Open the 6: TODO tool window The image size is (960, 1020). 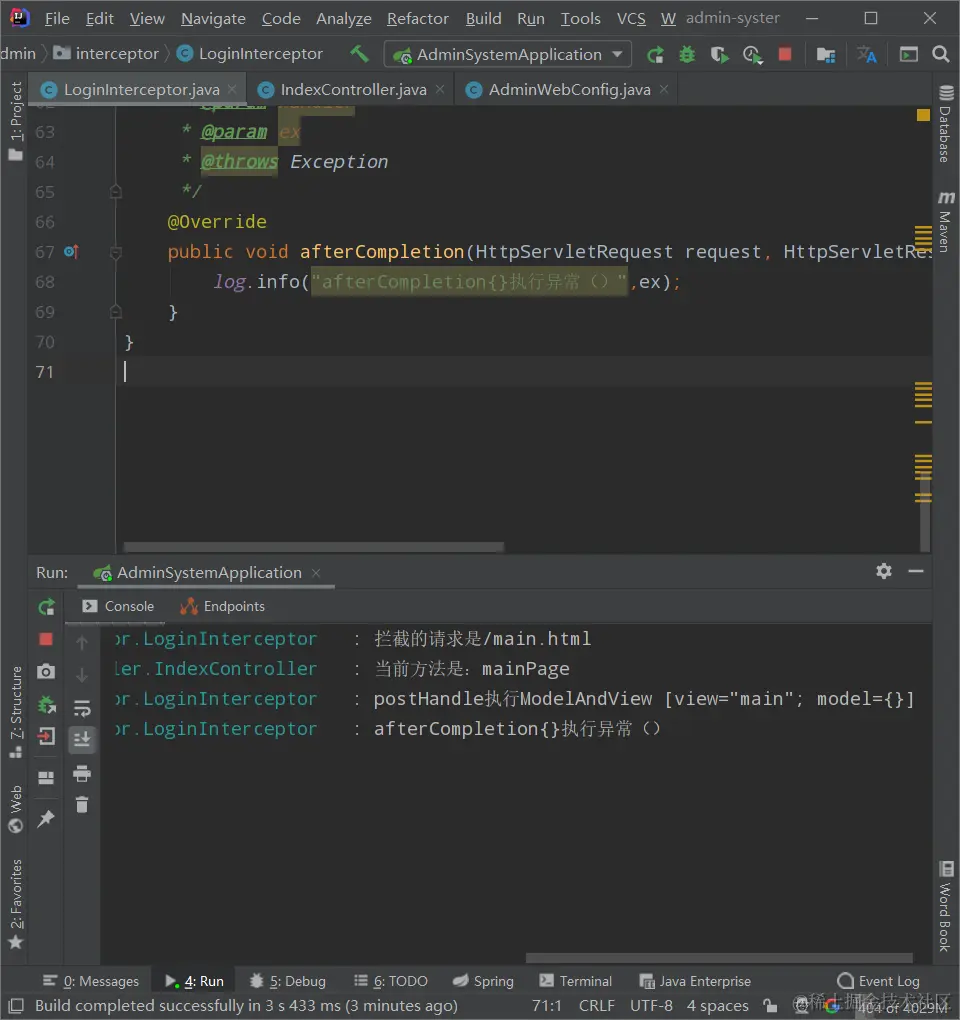click(x=391, y=981)
